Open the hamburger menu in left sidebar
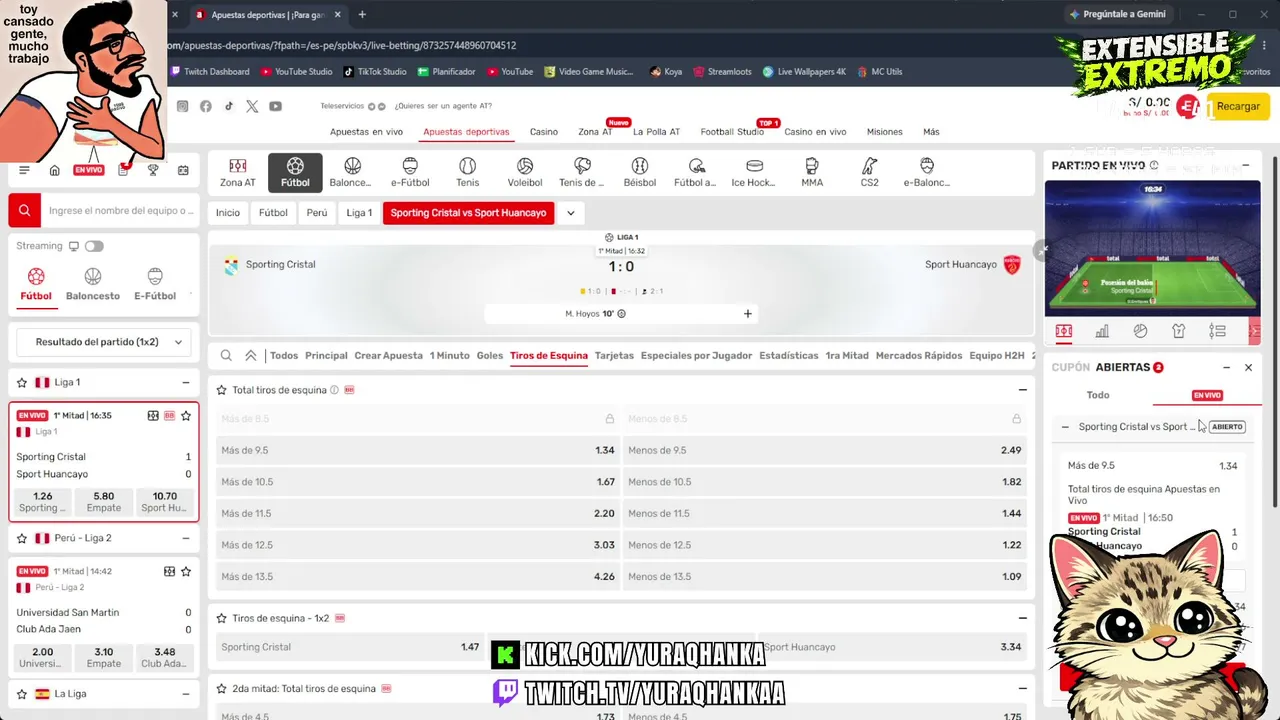Screen dimensions: 1280x720 24,170
